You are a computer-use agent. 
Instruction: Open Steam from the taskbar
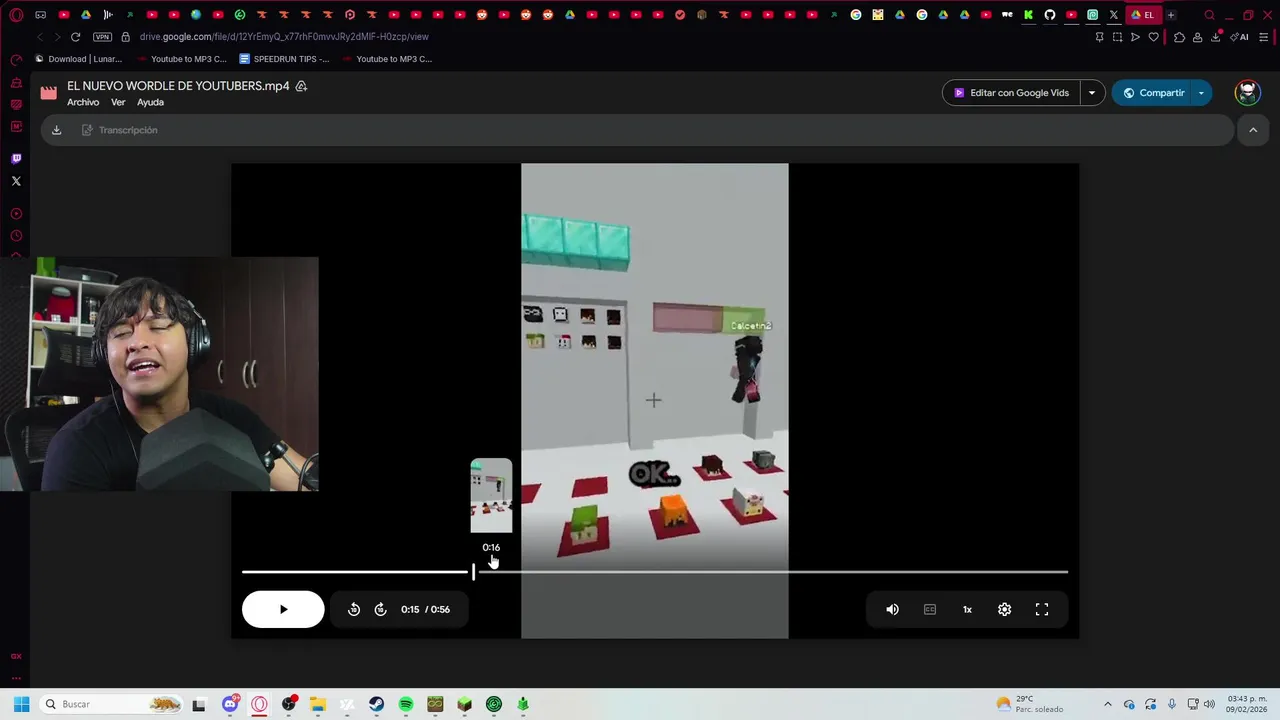tap(376, 704)
